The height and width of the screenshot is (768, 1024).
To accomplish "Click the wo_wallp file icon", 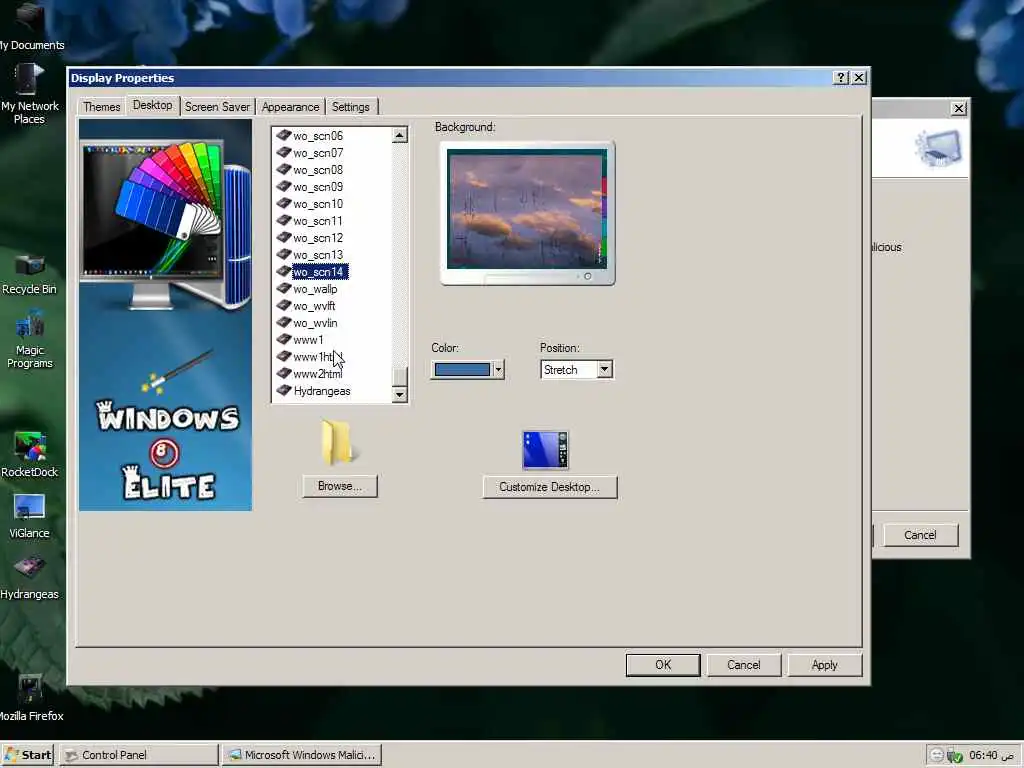I will tap(283, 288).
